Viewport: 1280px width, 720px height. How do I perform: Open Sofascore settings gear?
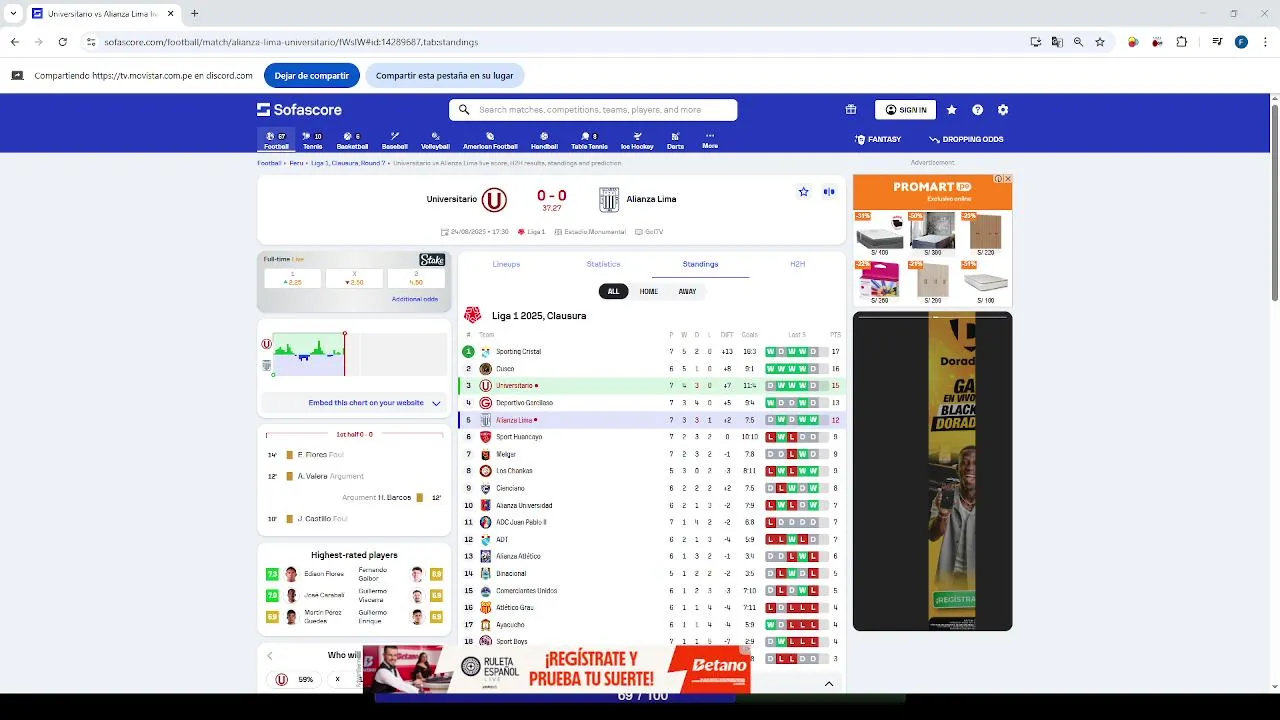click(x=1003, y=110)
